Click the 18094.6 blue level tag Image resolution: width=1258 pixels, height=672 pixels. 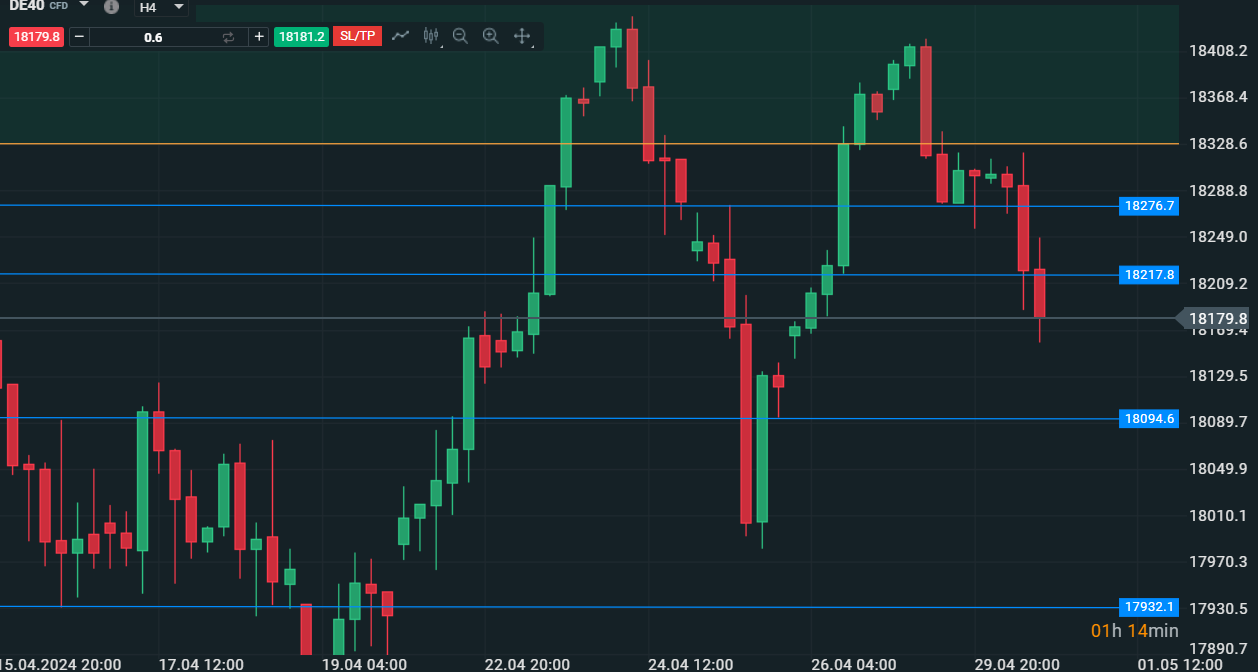(x=1149, y=419)
